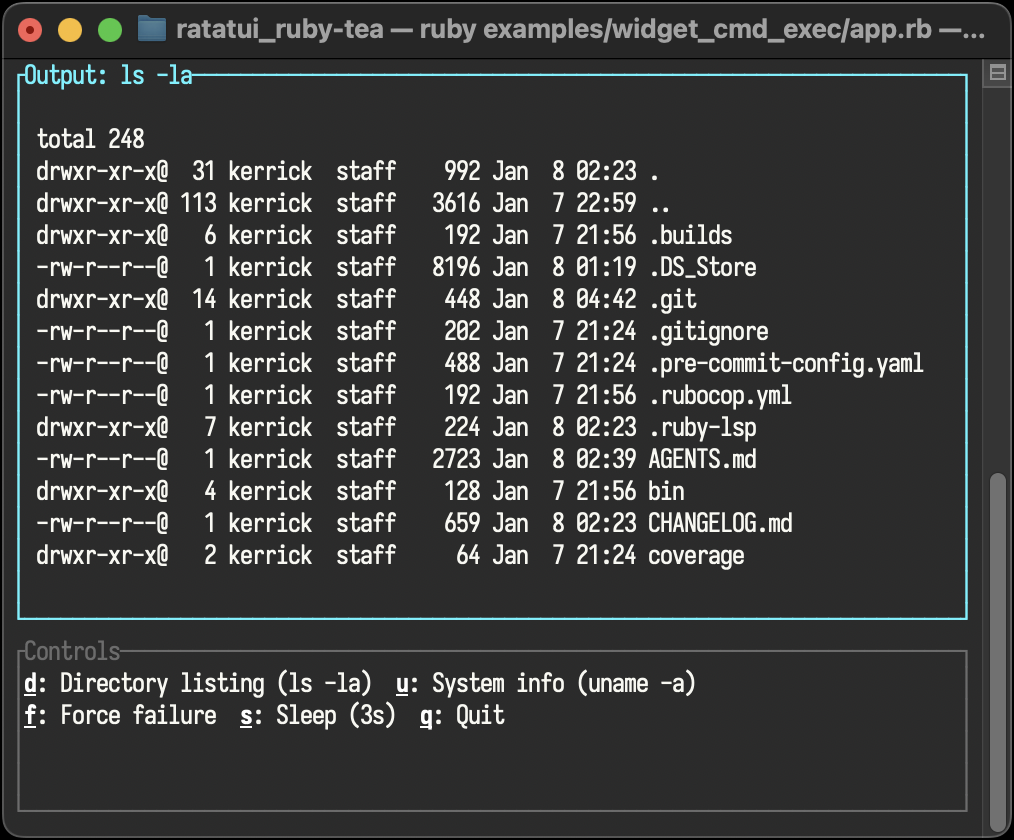Click '.pre-commit-config.yaml' file name
This screenshot has height=840, width=1014.
[786, 363]
